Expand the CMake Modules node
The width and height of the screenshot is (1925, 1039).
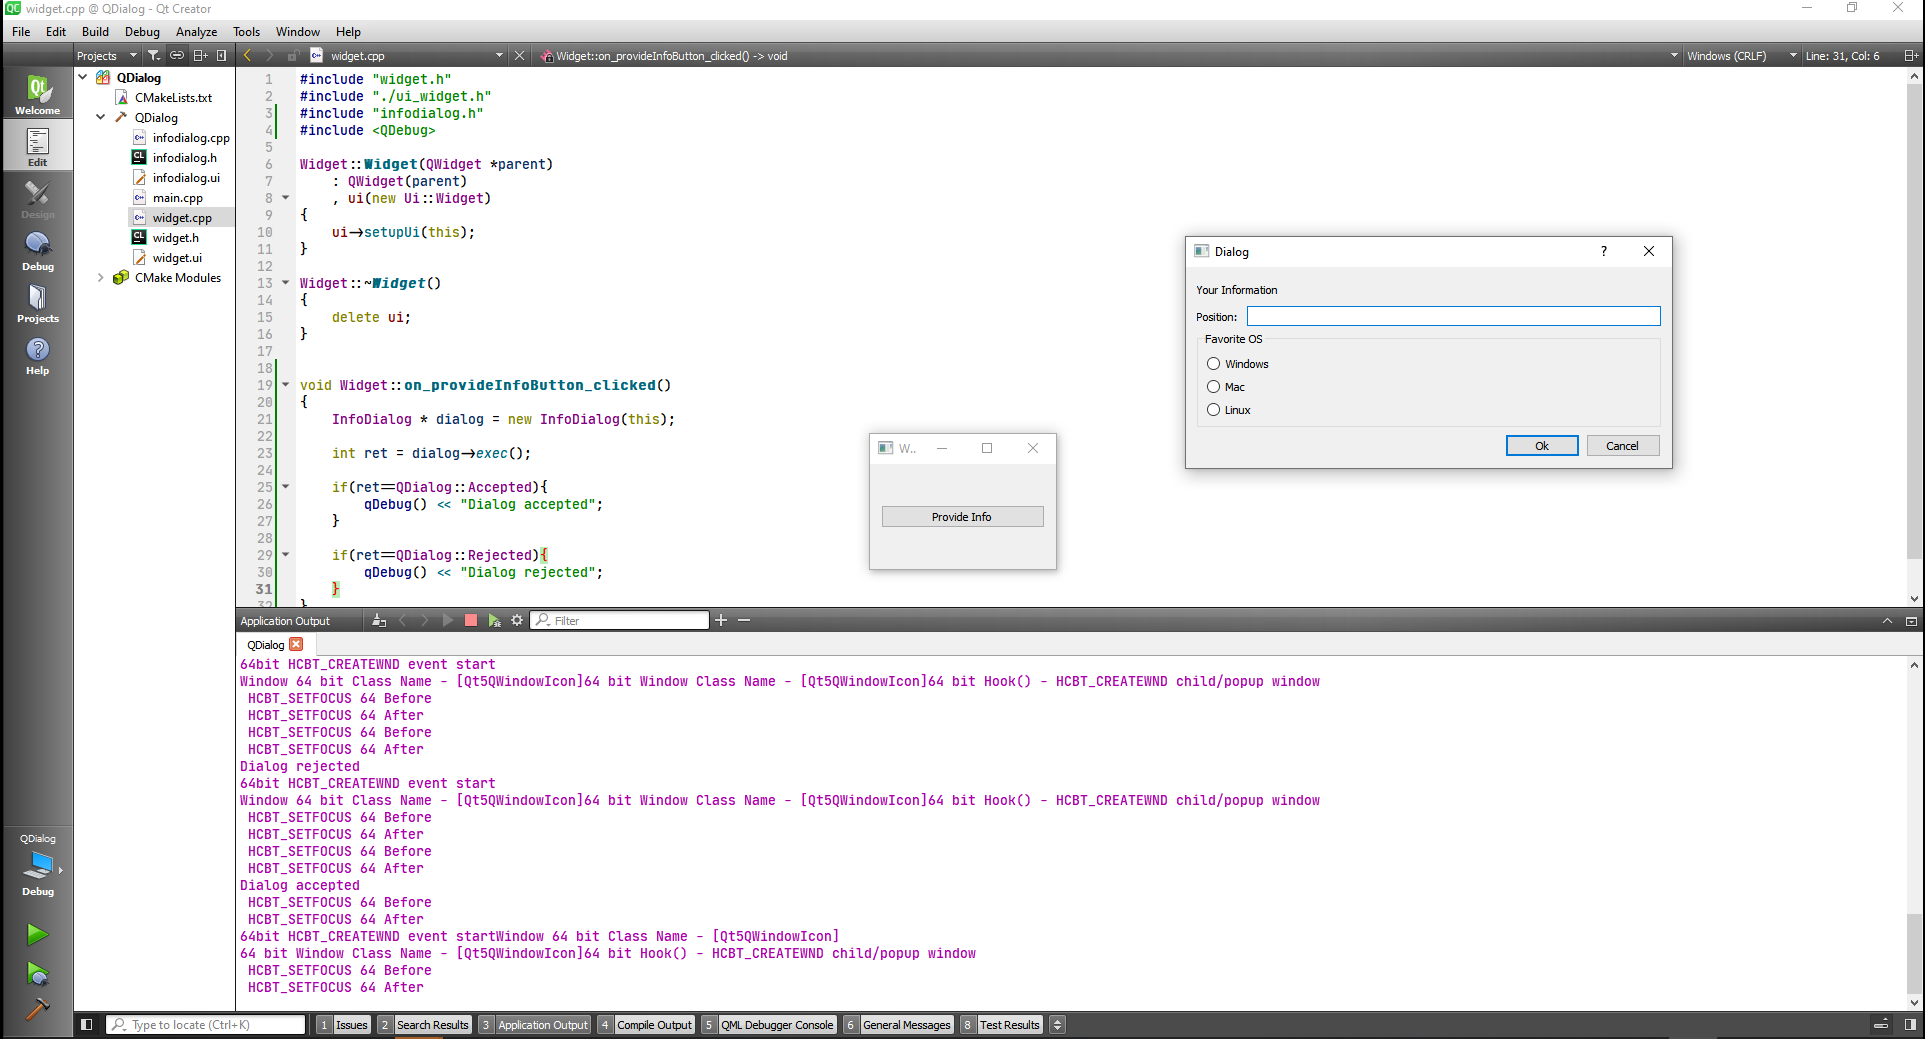(x=101, y=277)
